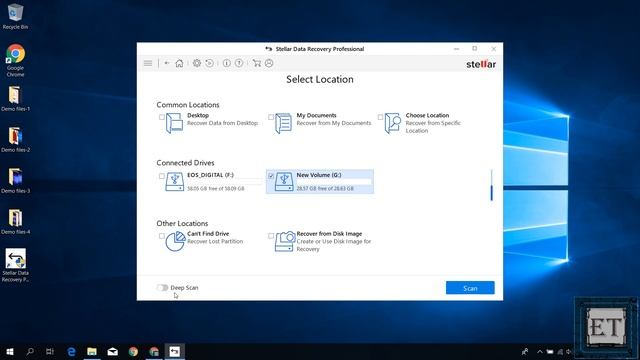Image resolution: width=640 pixels, height=360 pixels.
Task: Check the Desktop location checkbox
Action: [162, 117]
